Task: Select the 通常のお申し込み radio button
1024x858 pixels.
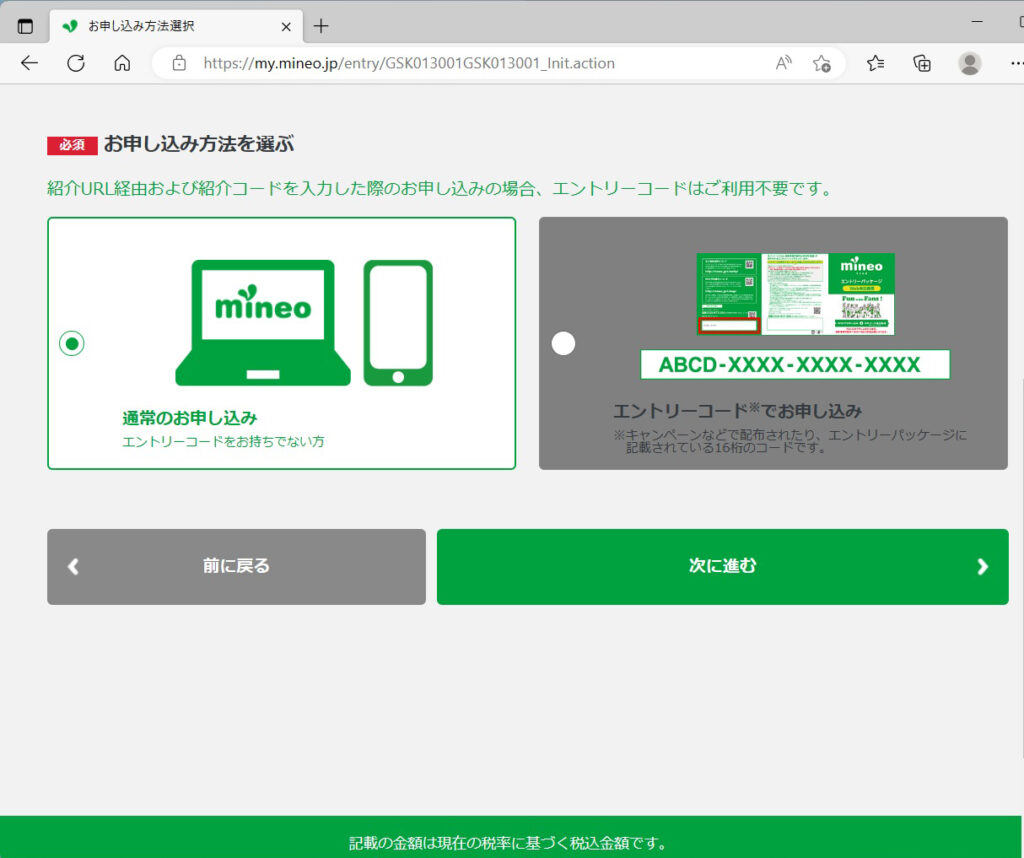Action: coord(72,343)
